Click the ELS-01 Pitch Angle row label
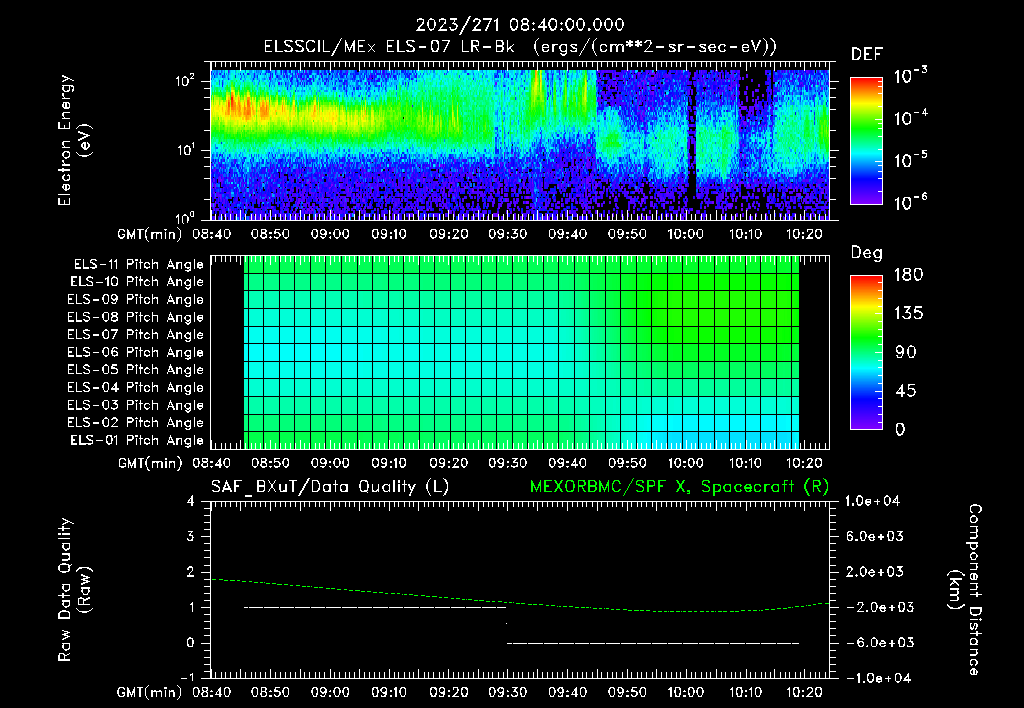Screen dimensions: 1024x708 [137, 440]
